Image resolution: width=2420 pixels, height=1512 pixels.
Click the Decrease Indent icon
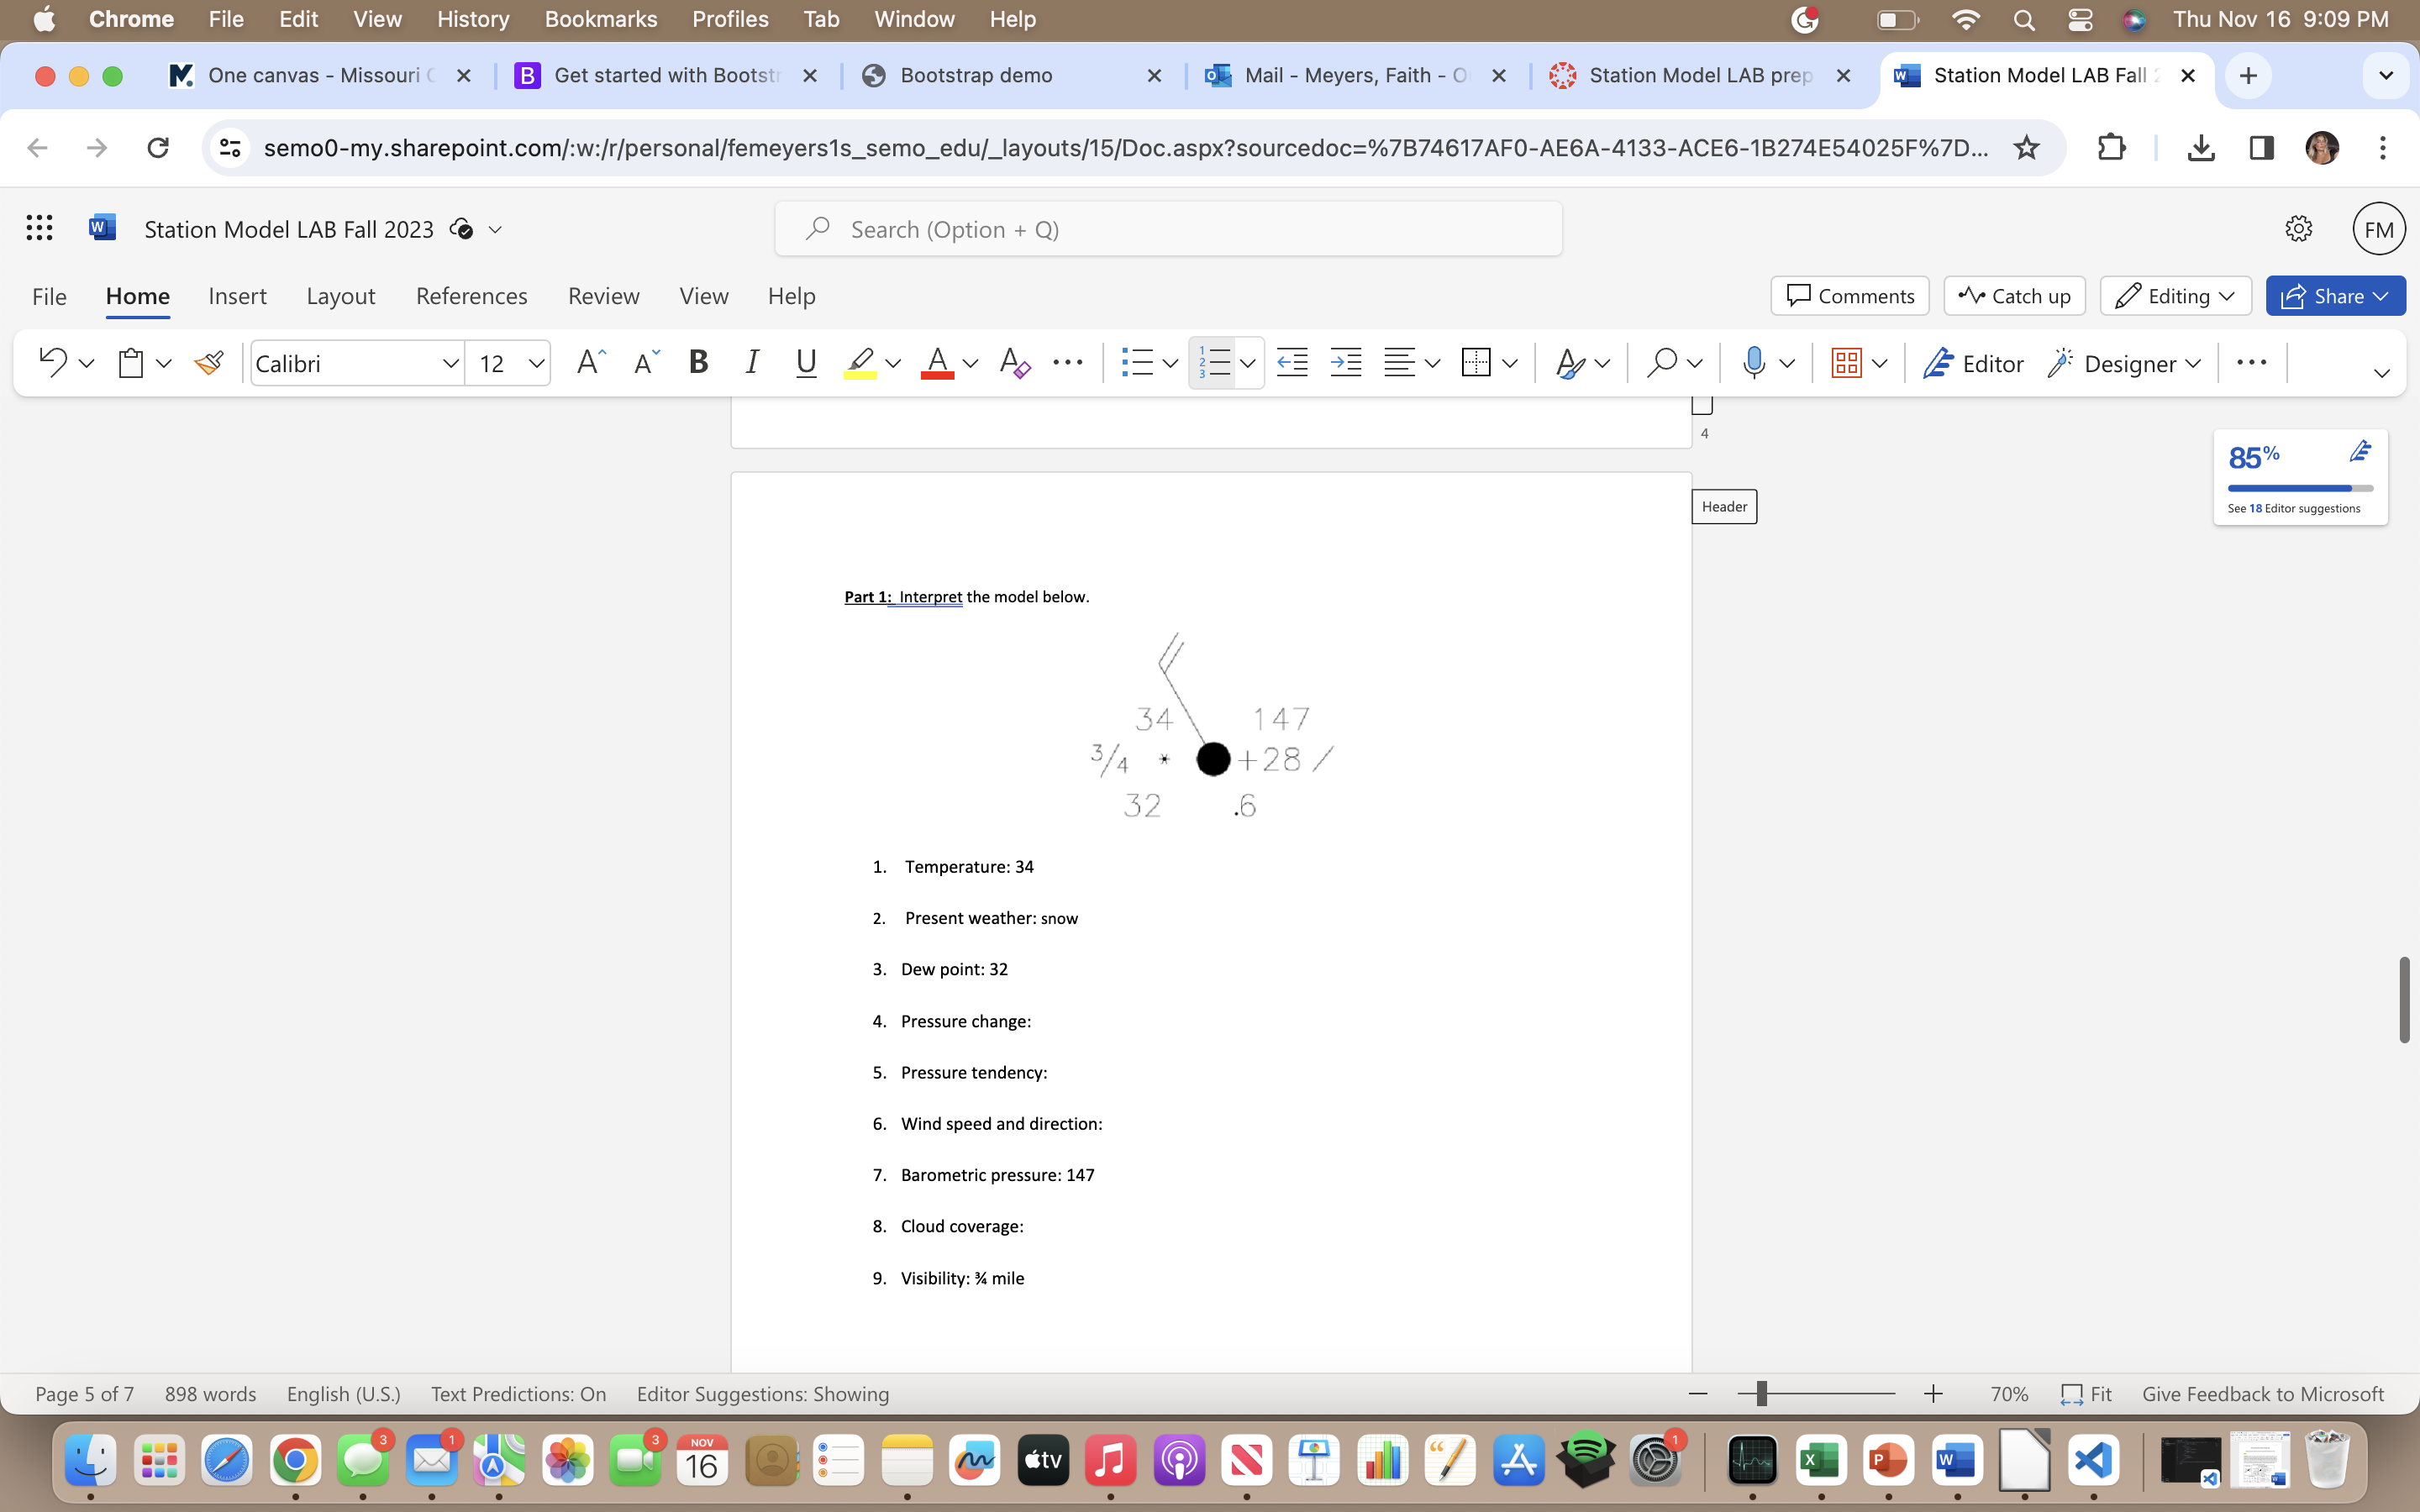(x=1292, y=363)
